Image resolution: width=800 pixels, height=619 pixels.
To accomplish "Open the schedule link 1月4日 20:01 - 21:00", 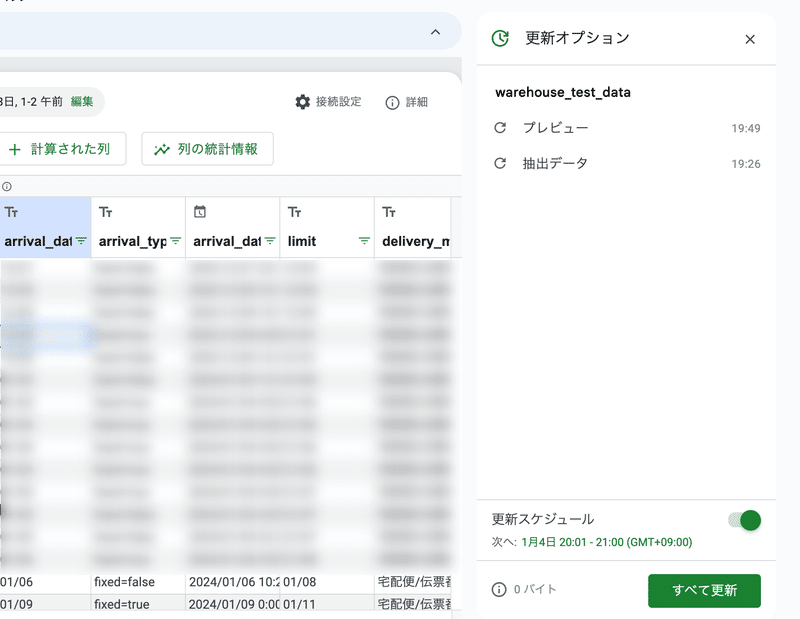I will 607,542.
